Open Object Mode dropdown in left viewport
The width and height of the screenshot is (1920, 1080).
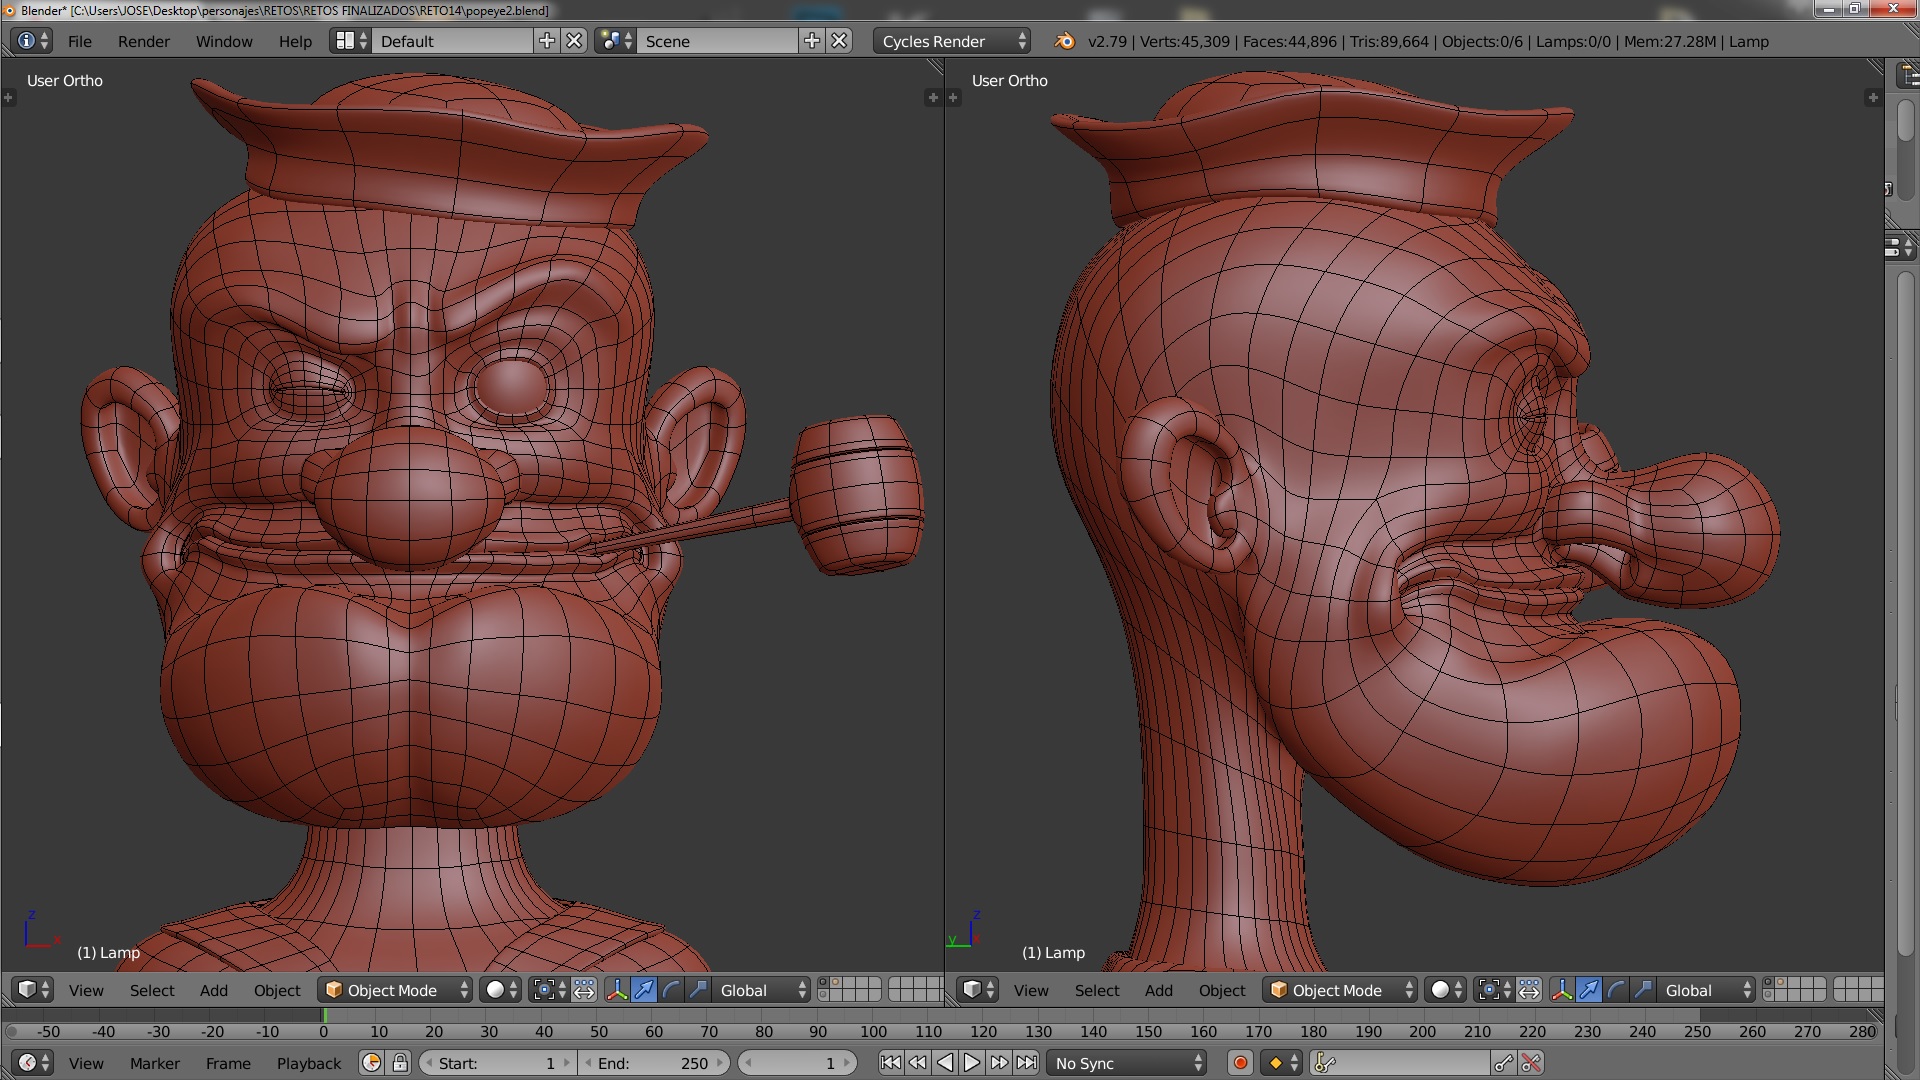pyautogui.click(x=395, y=990)
